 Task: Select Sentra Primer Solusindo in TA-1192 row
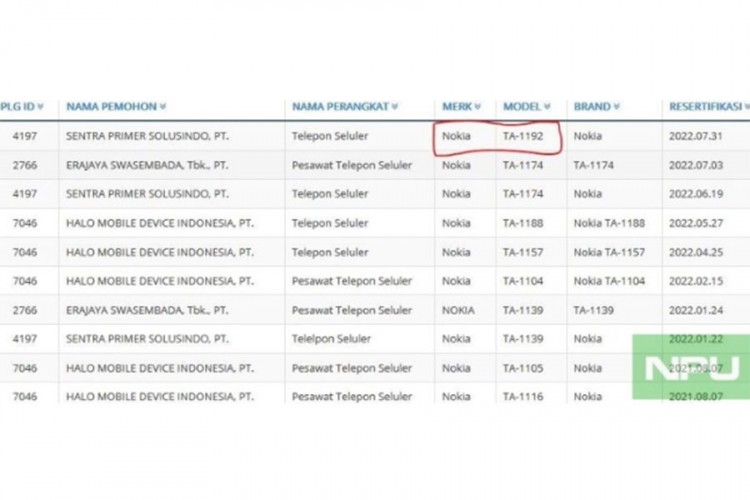click(x=147, y=136)
